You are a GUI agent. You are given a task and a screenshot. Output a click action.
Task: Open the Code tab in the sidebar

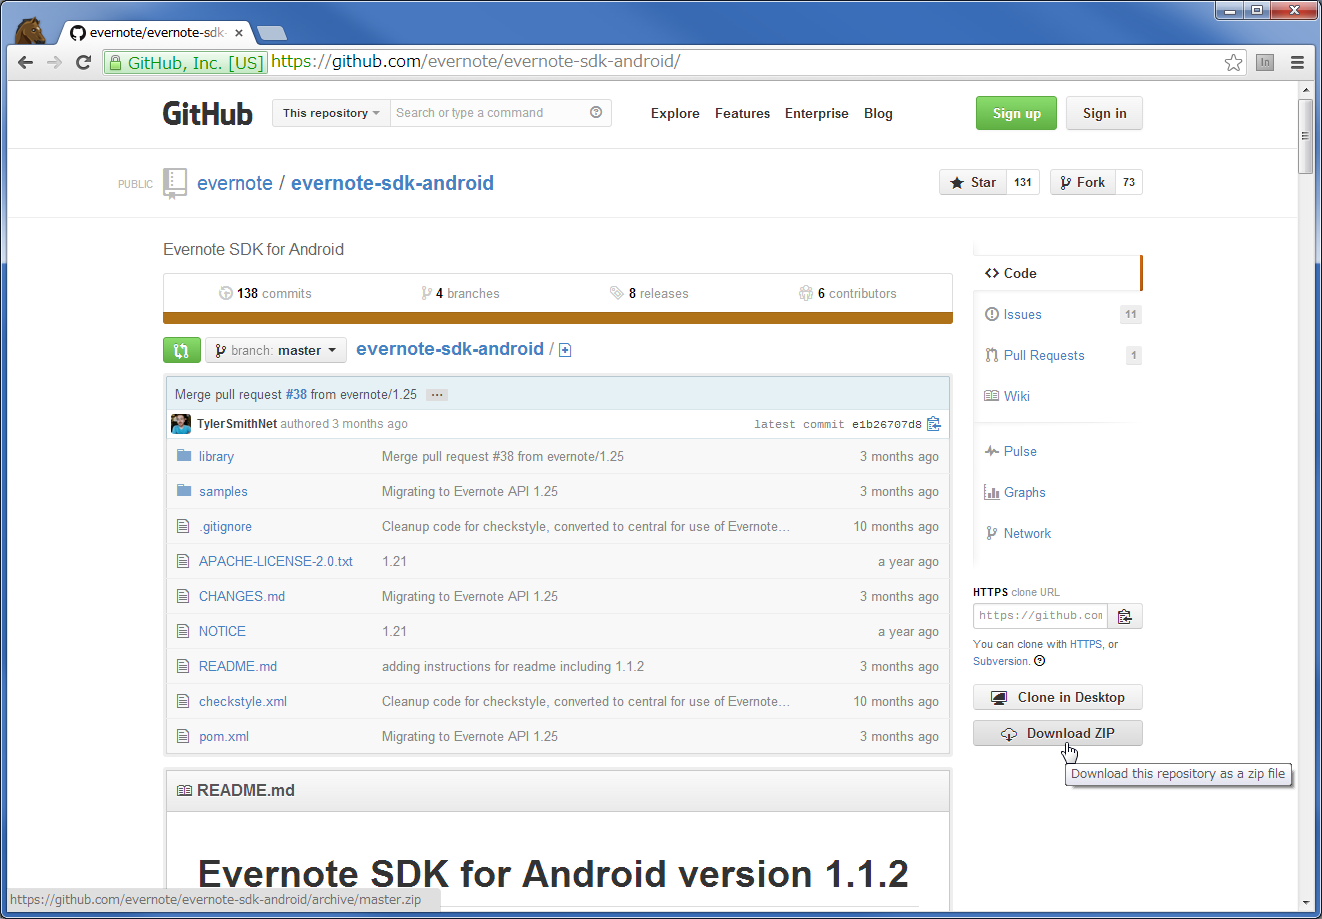(x=1057, y=273)
